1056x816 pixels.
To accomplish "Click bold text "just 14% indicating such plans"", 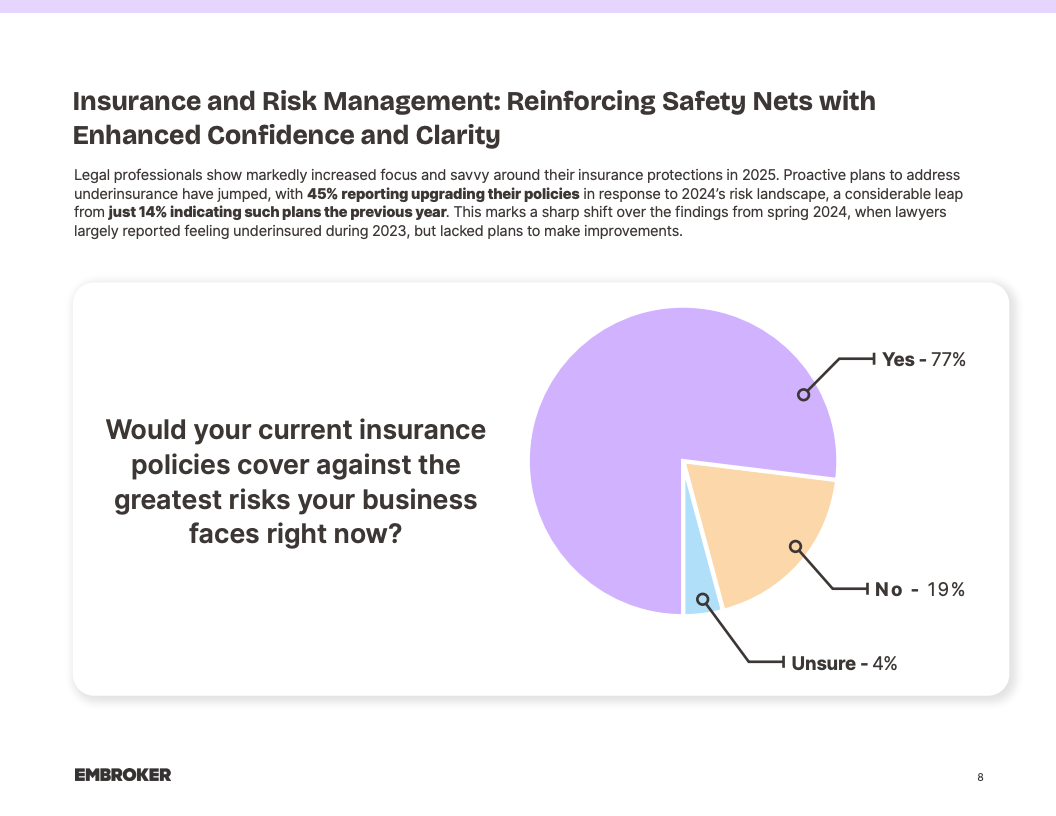I will coord(277,212).
